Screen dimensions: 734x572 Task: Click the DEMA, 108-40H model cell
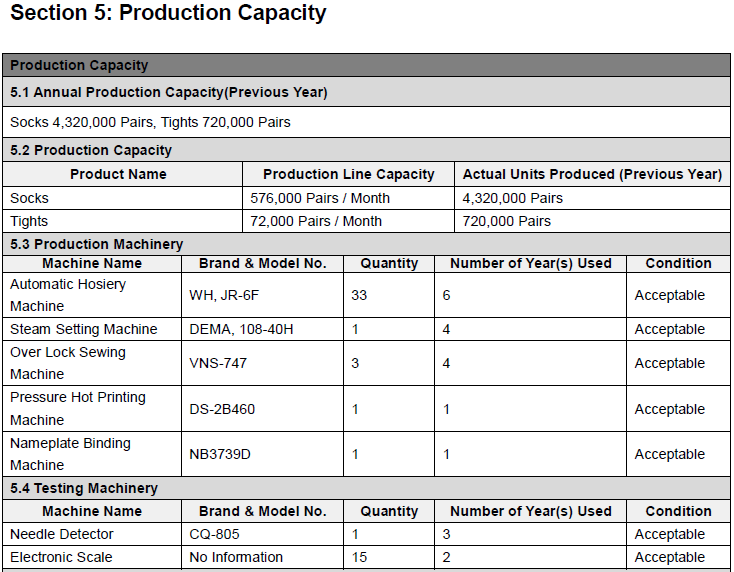(241, 329)
